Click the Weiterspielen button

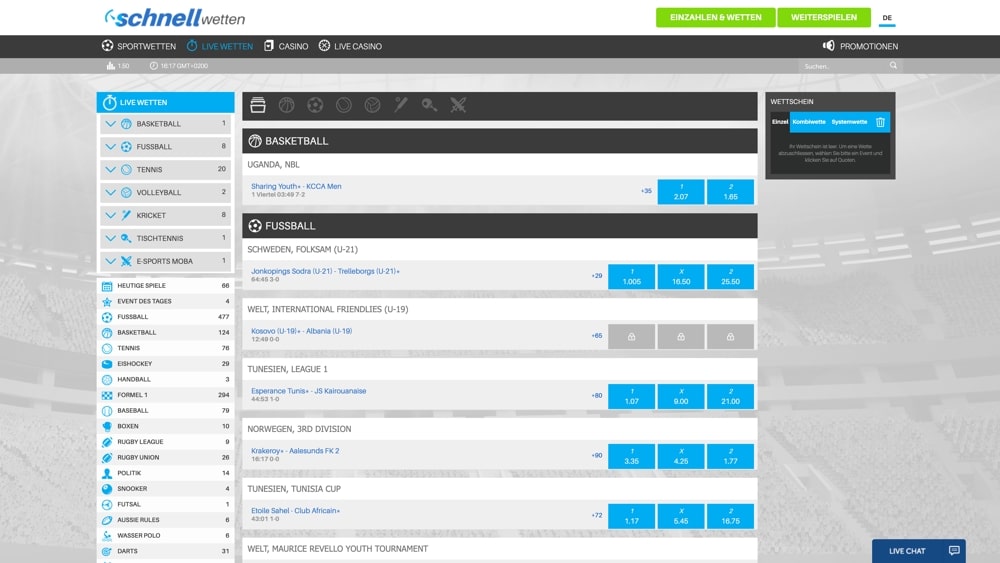[824, 17]
